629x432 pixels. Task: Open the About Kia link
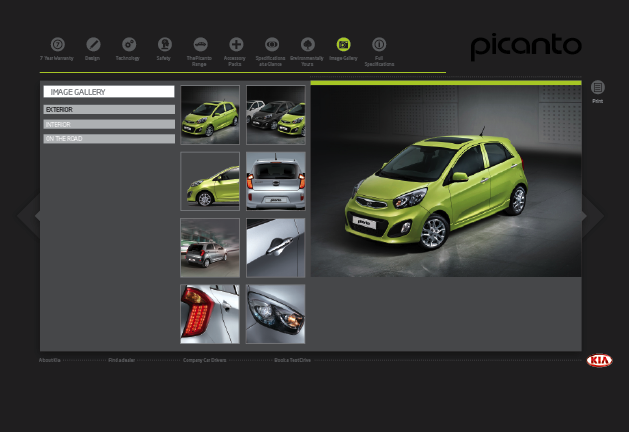click(x=50, y=360)
